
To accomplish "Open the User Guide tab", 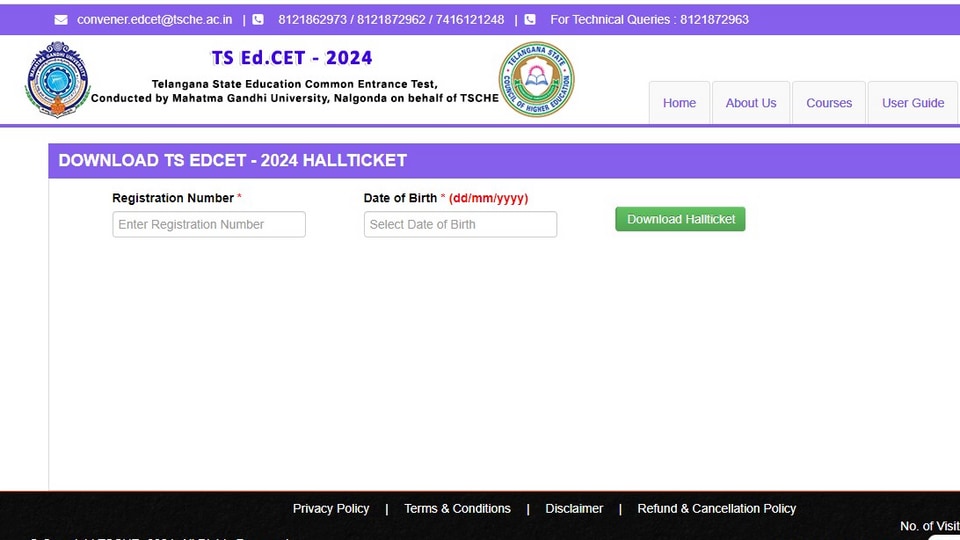I will point(913,103).
